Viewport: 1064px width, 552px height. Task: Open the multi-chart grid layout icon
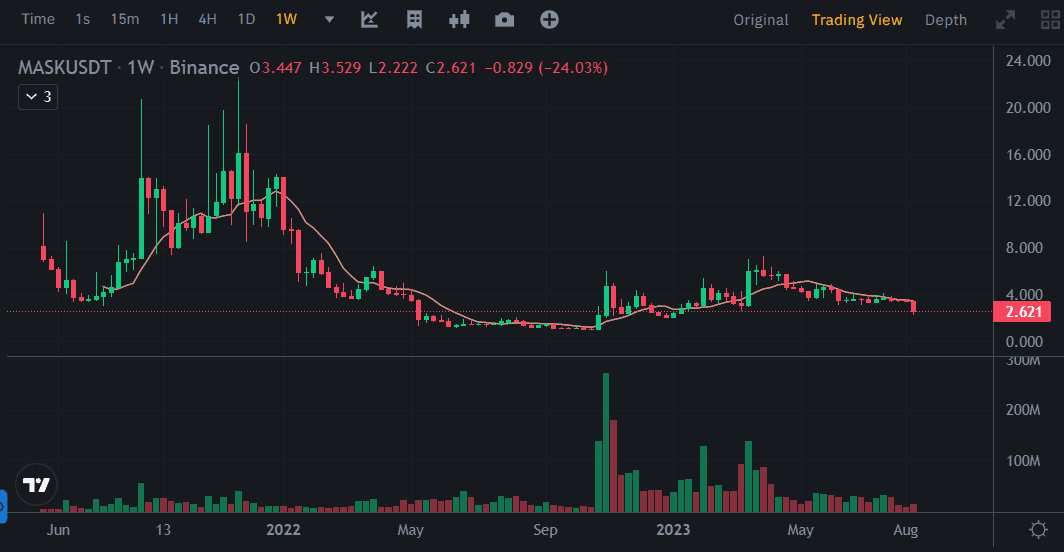click(1049, 19)
